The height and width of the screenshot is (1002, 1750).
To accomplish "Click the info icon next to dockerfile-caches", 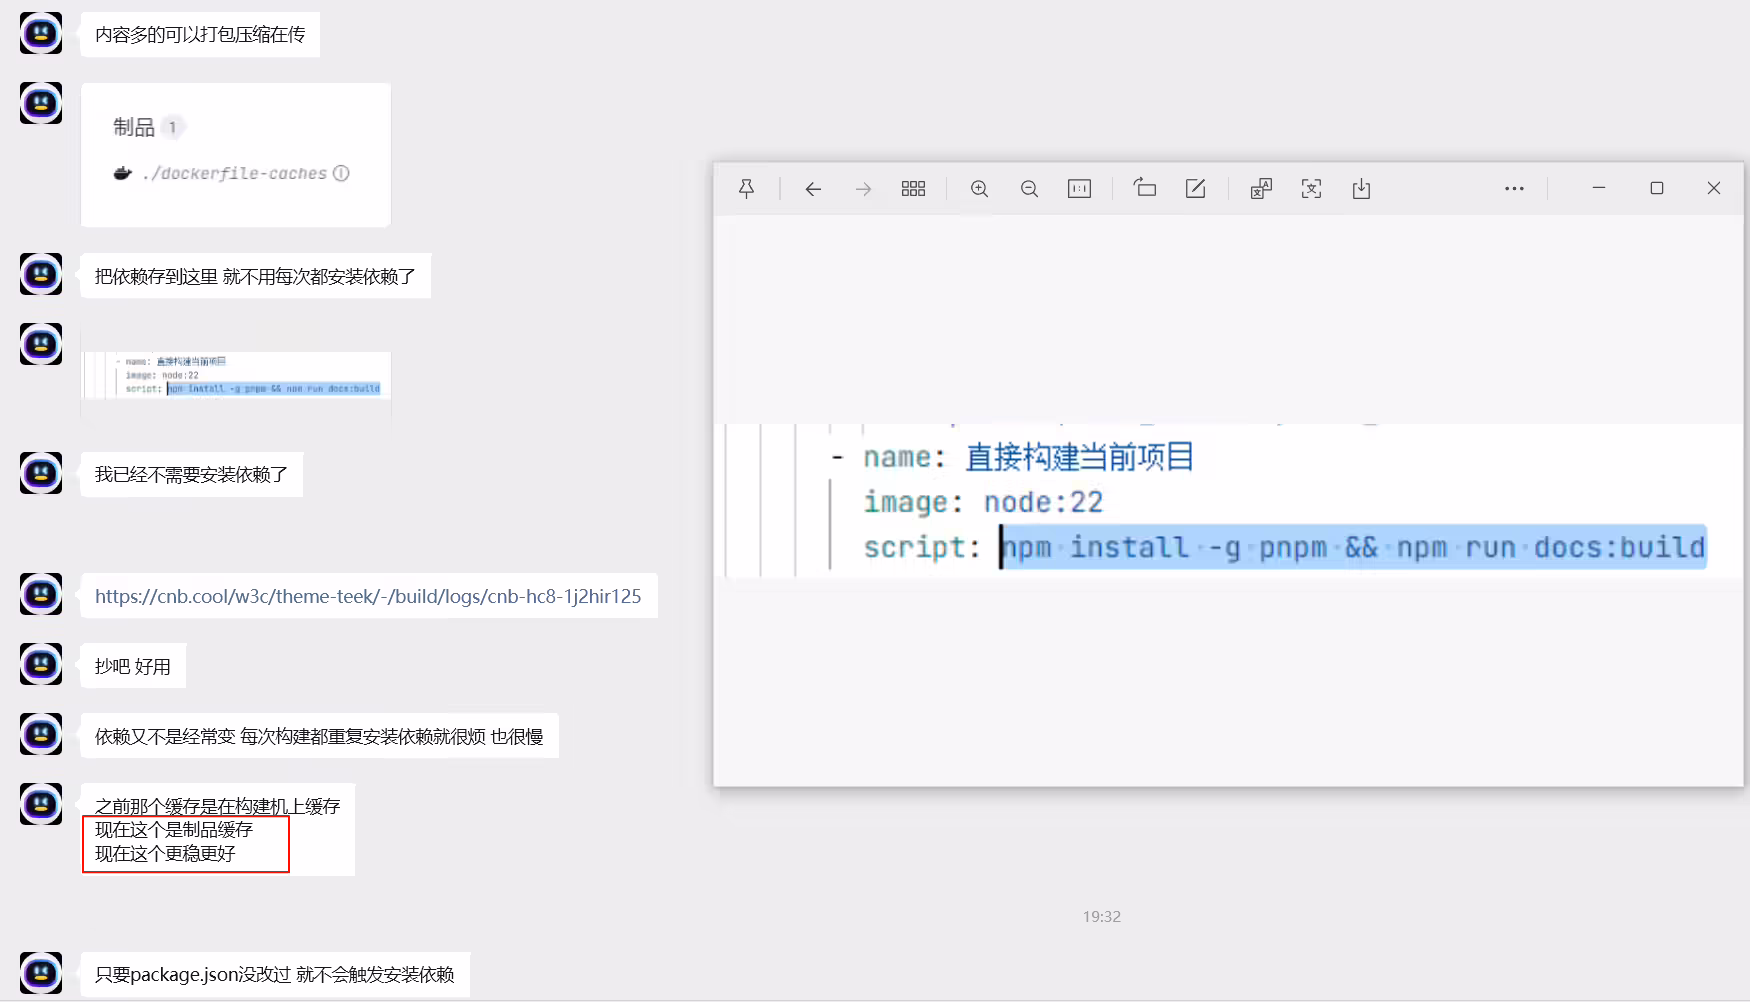I will coord(341,173).
